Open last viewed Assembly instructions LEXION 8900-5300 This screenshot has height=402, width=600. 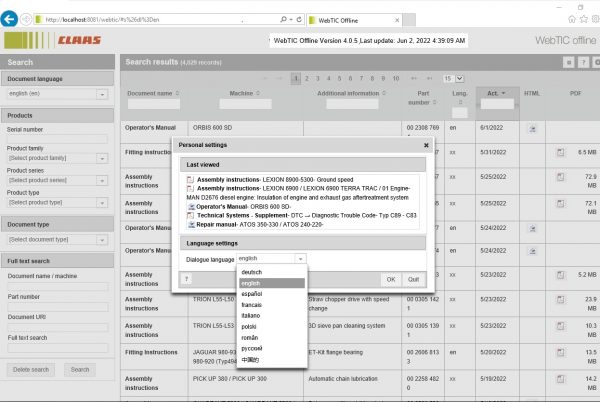[270, 180]
